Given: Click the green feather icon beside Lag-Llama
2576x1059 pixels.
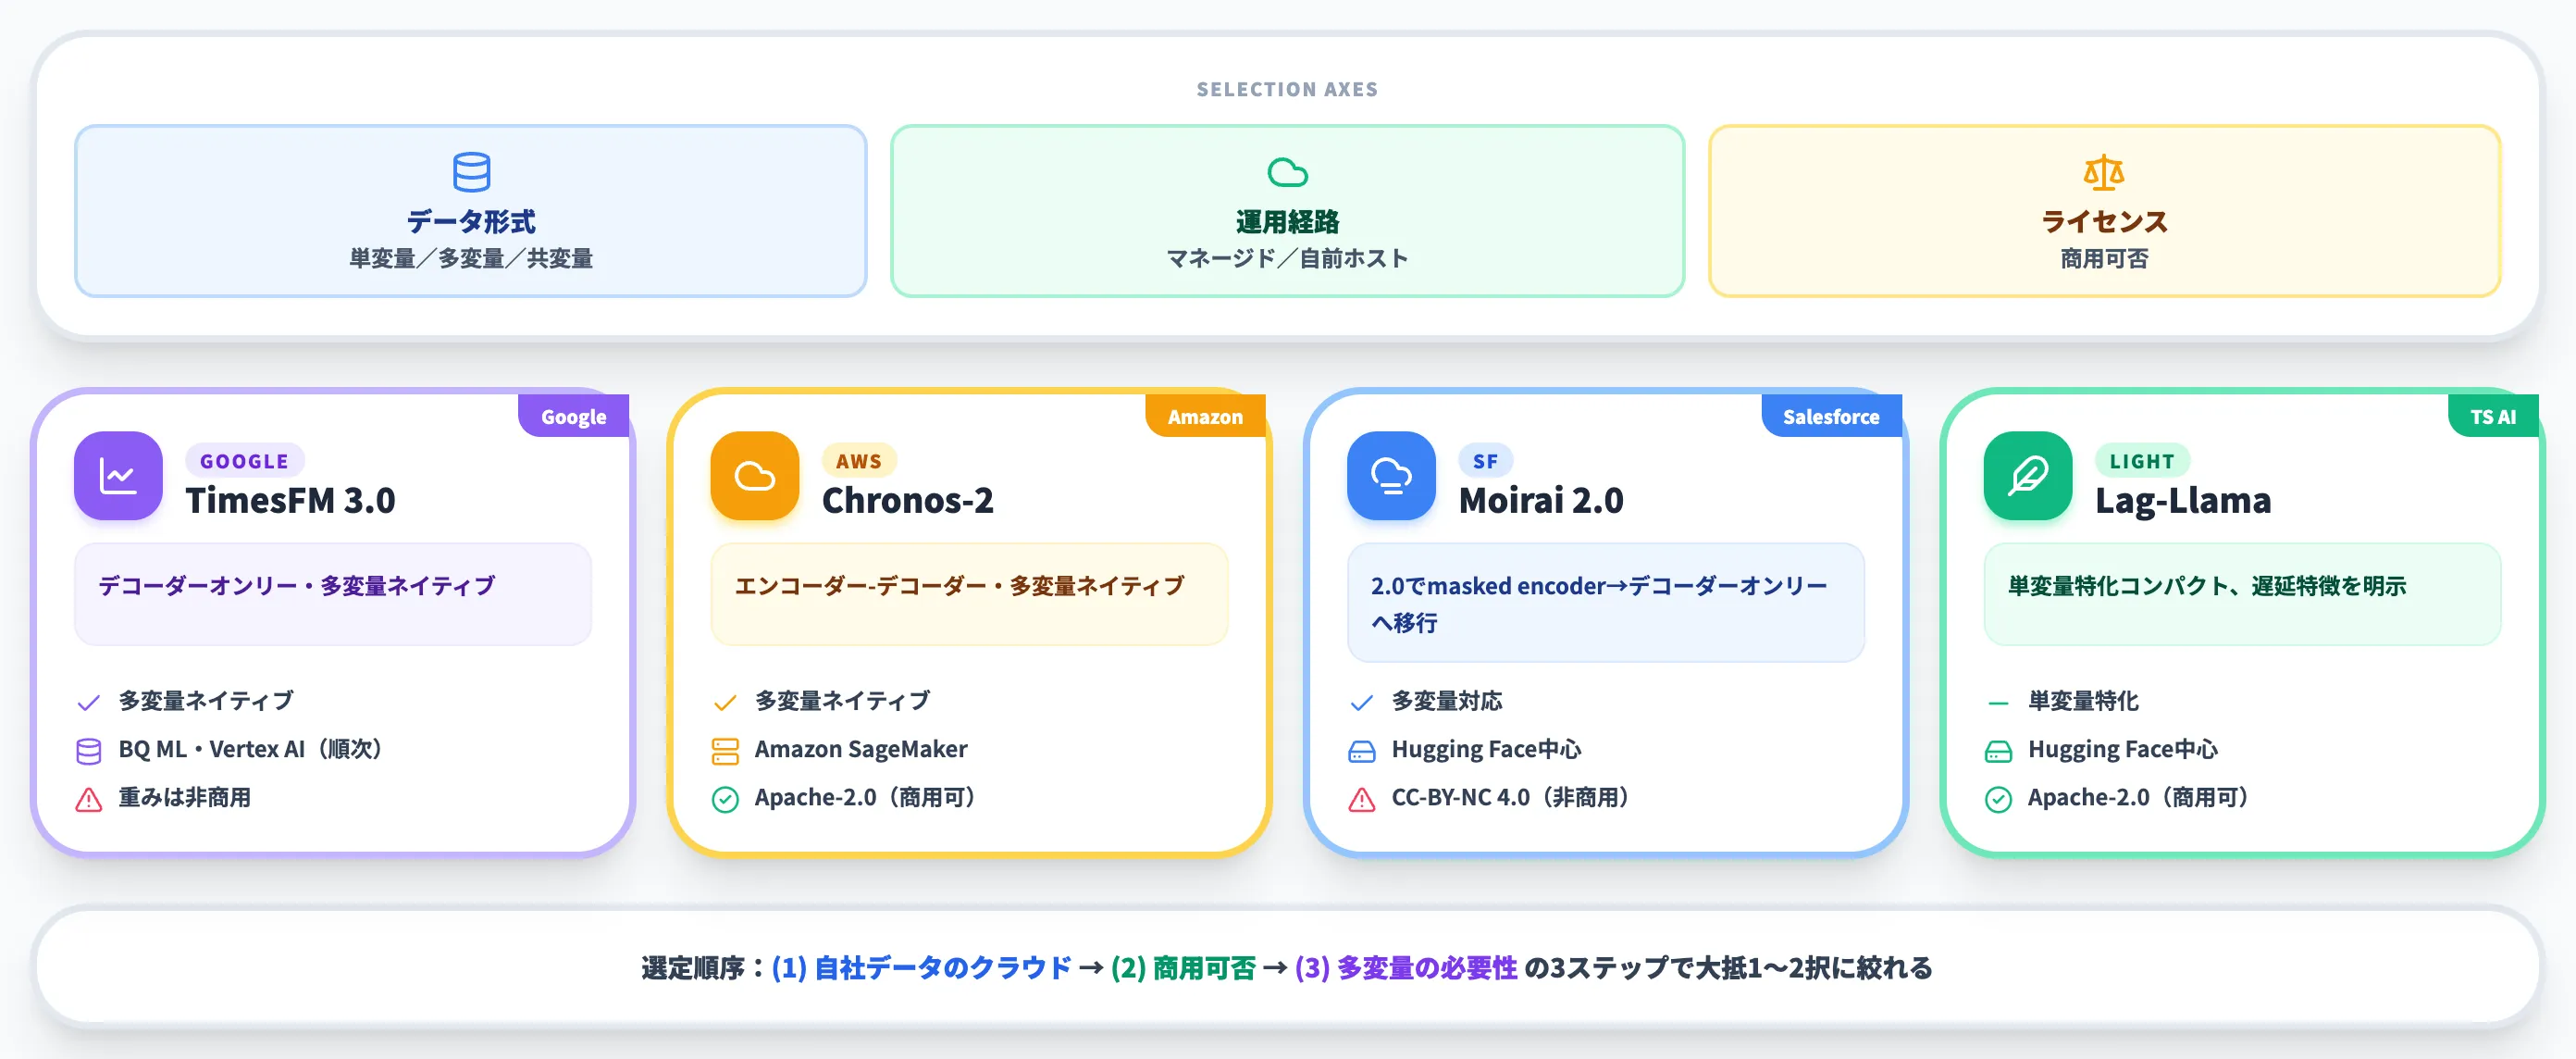Looking at the screenshot, I should tap(2027, 476).
